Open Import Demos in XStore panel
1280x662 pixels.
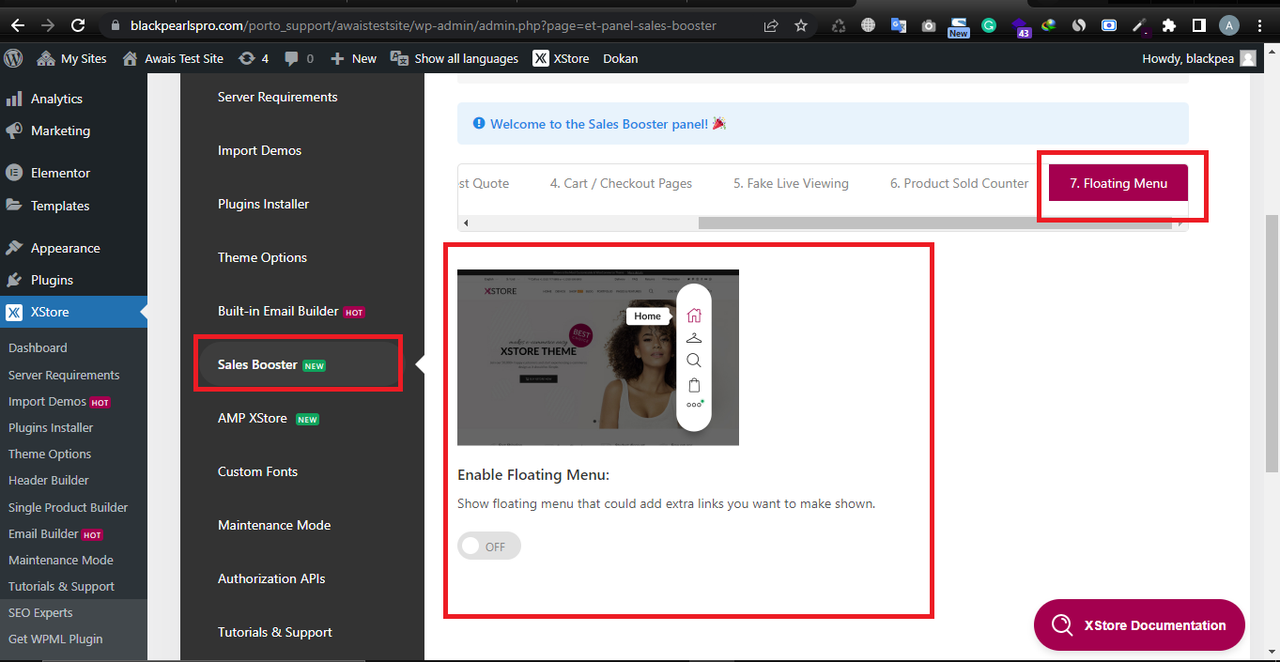tap(260, 151)
